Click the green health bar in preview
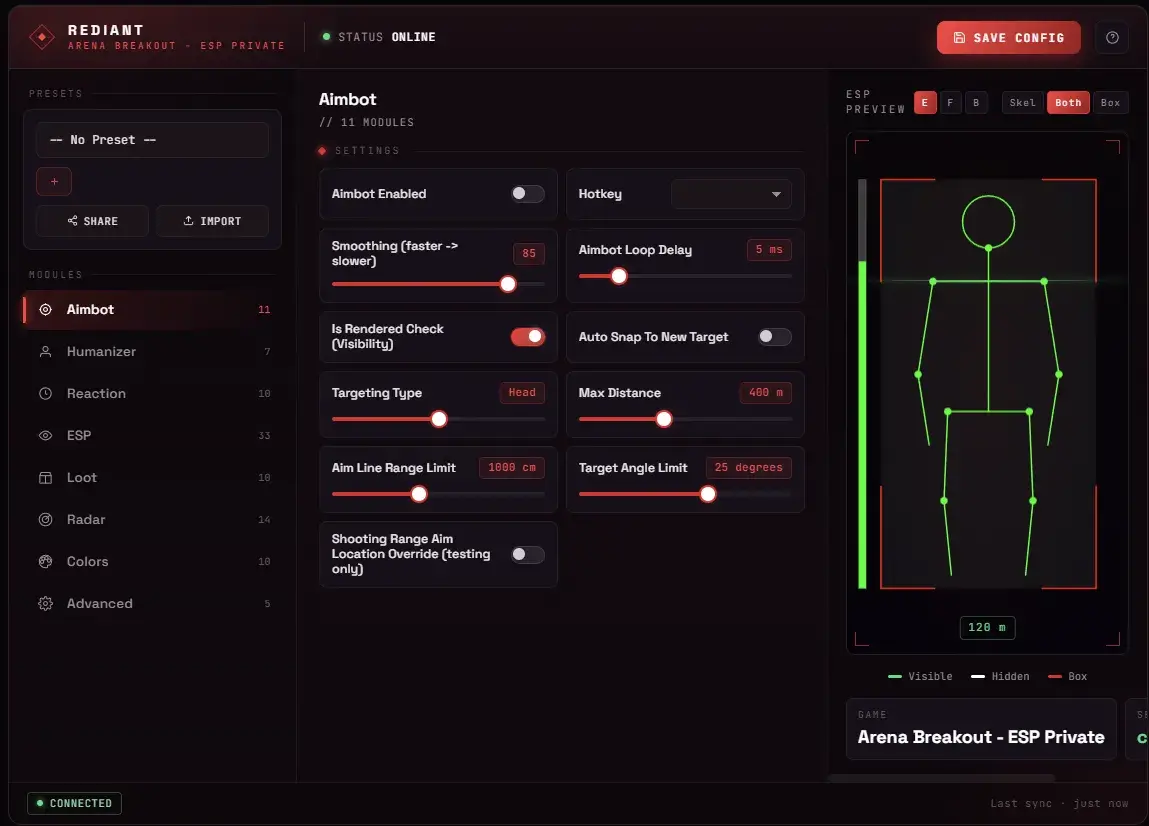The image size is (1149, 826). 862,424
